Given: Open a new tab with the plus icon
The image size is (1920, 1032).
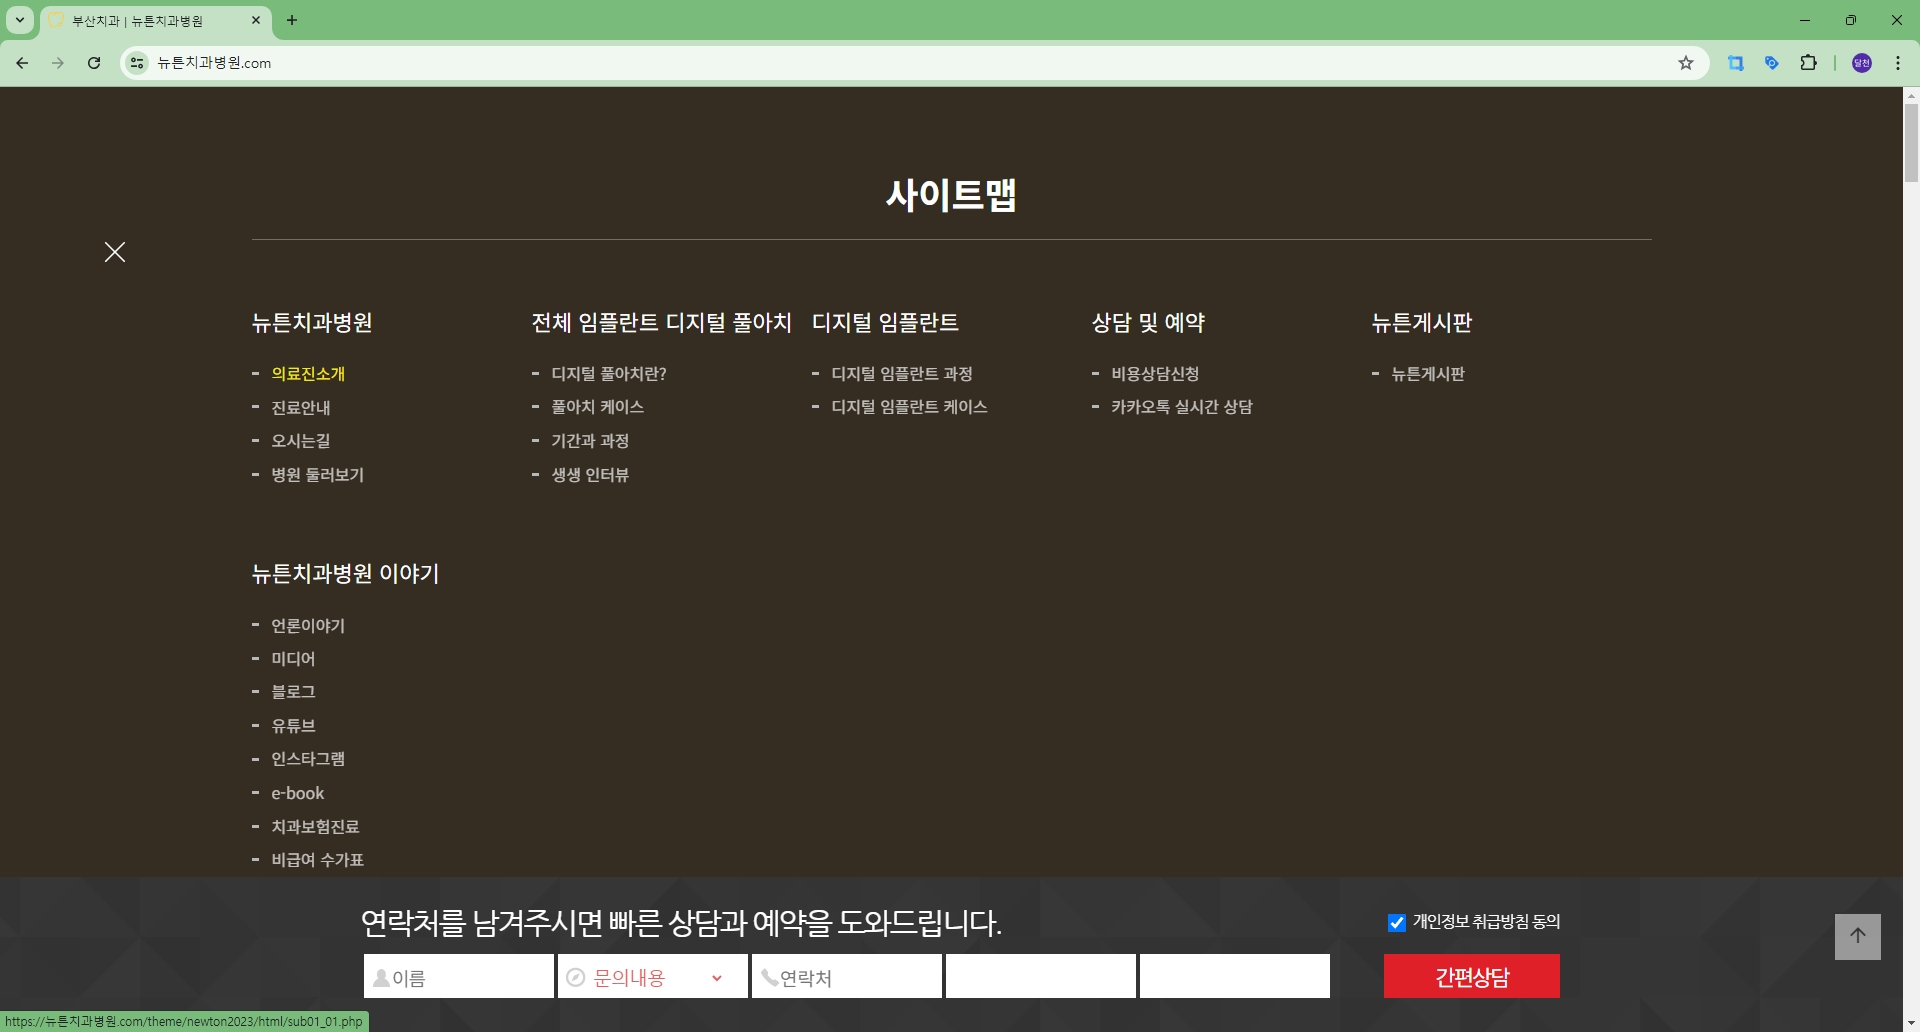Looking at the screenshot, I should [x=292, y=20].
